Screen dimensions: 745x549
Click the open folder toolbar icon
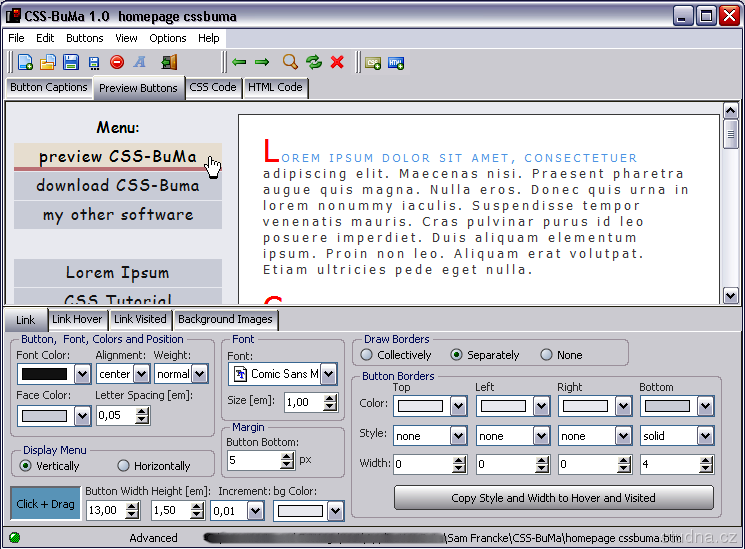point(47,62)
